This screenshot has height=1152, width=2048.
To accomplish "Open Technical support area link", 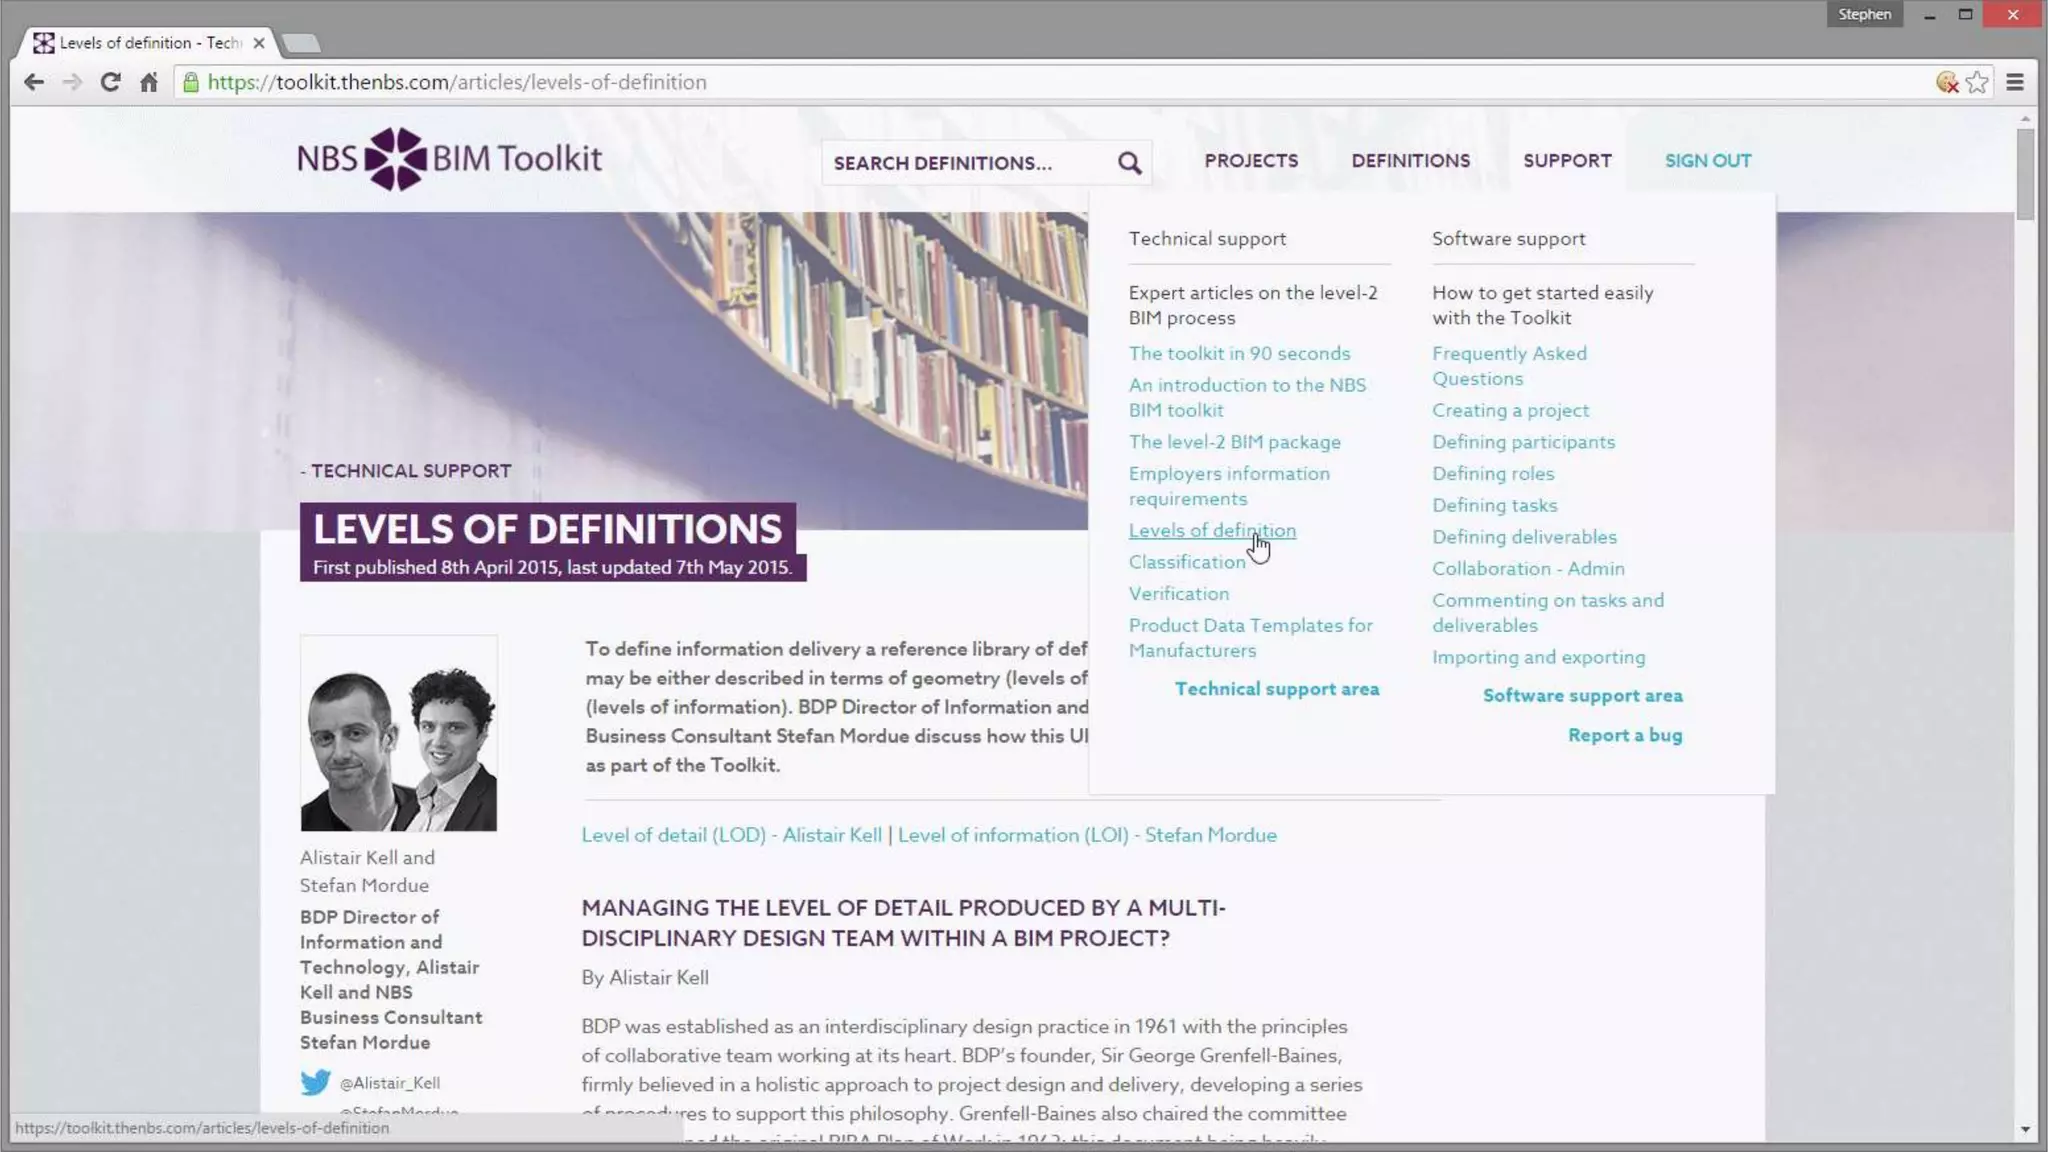I will tap(1276, 689).
